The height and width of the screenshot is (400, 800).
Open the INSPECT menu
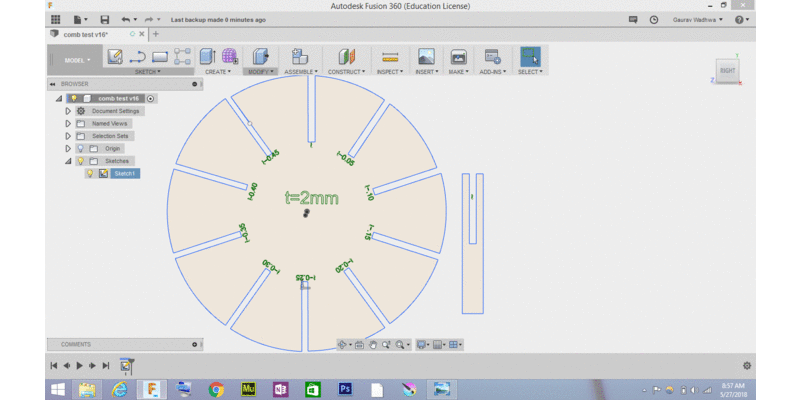pyautogui.click(x=390, y=72)
